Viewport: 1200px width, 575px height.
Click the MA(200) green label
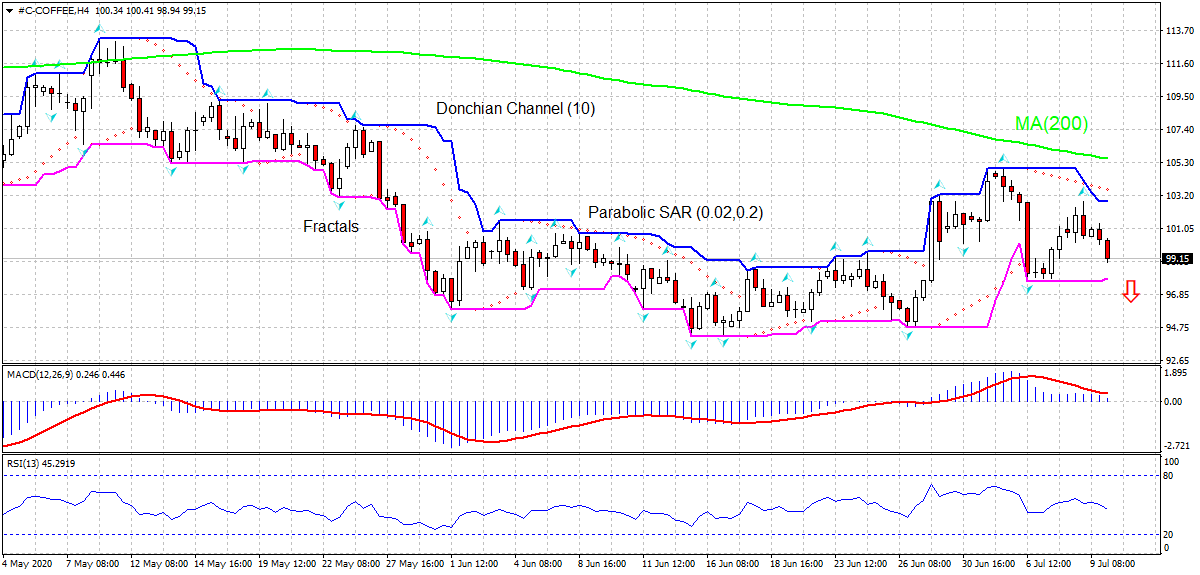coord(1051,124)
